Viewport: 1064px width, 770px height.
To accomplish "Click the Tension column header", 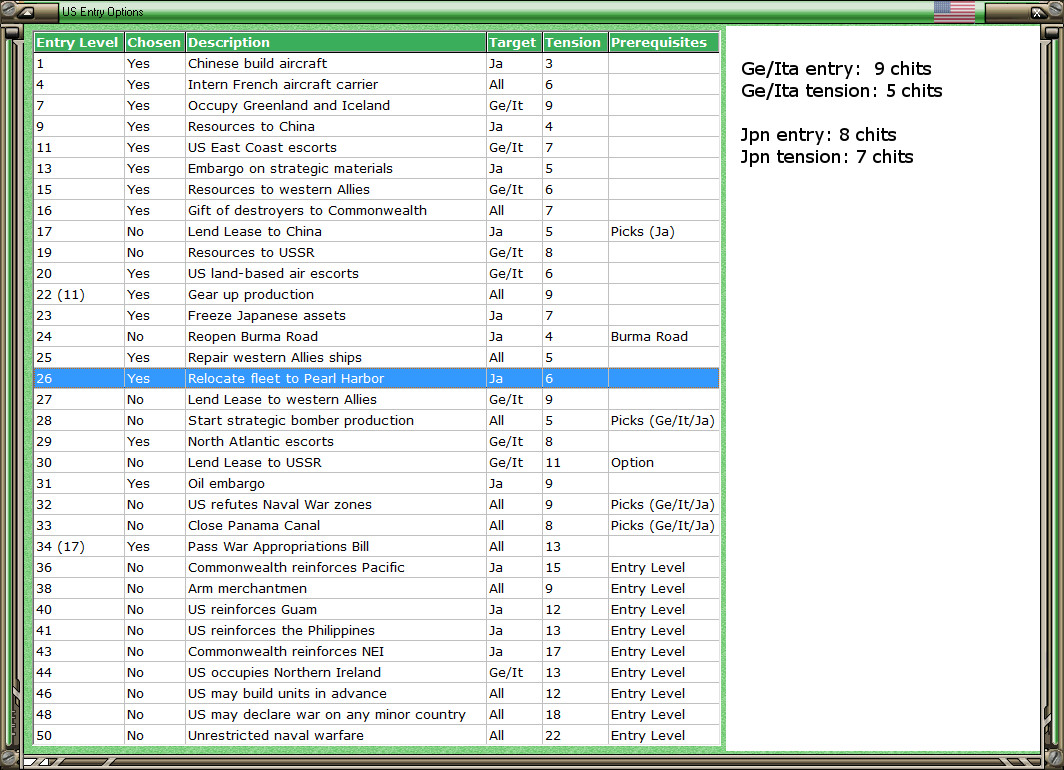I will point(575,42).
